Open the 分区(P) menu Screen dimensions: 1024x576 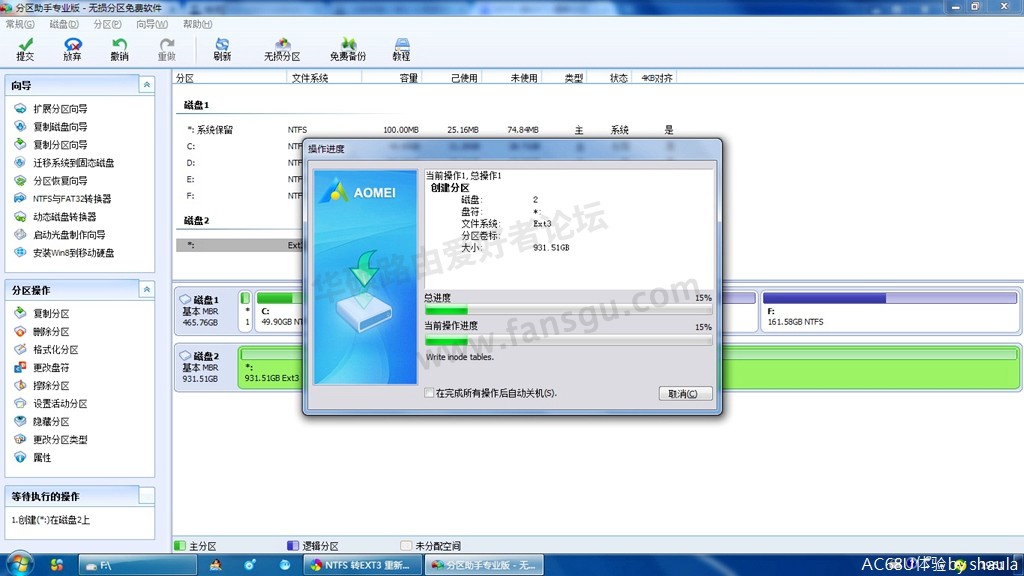[x=107, y=24]
